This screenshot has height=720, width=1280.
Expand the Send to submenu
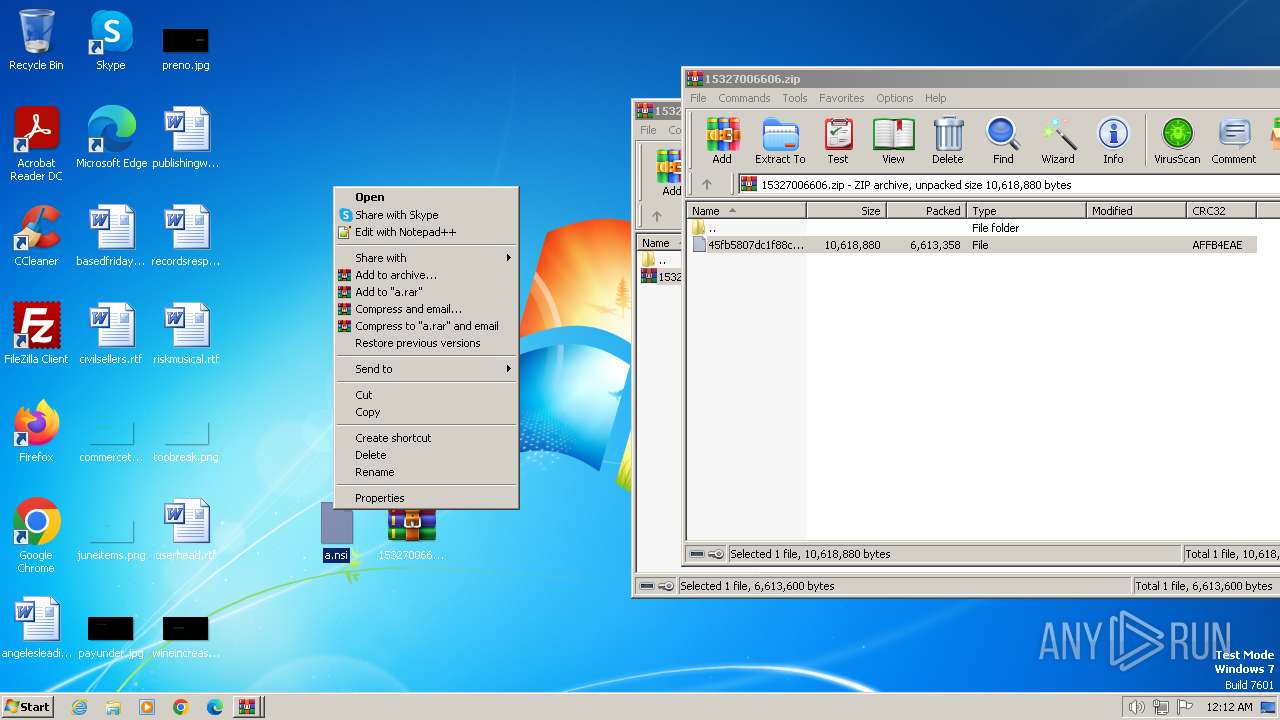tap(427, 369)
